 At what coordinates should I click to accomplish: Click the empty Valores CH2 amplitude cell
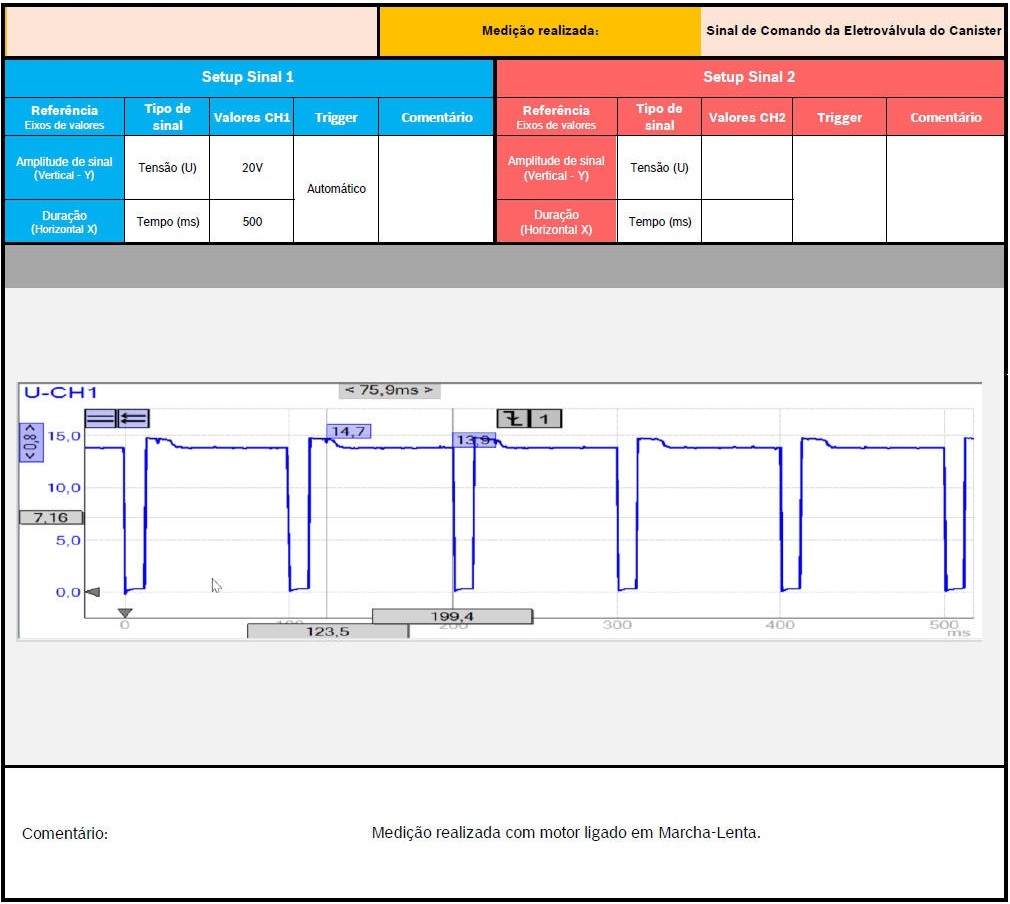pos(746,167)
